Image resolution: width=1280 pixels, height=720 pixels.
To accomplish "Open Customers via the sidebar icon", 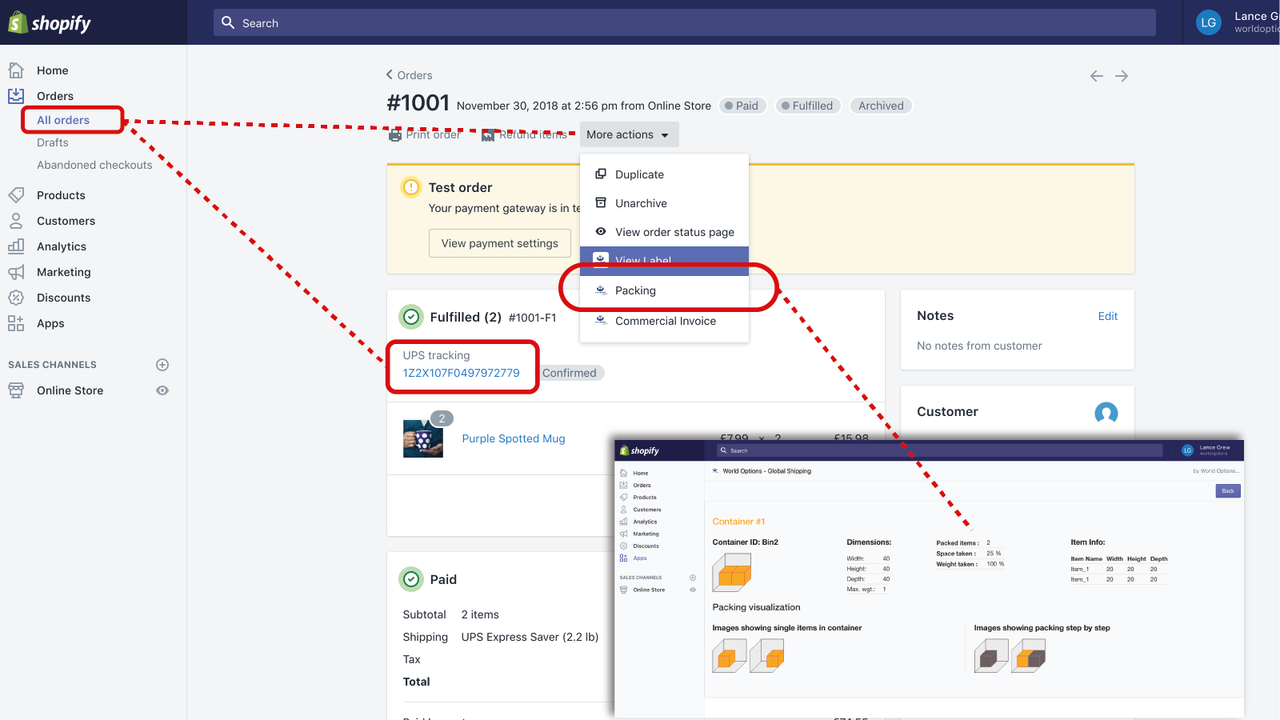I will (x=15, y=220).
